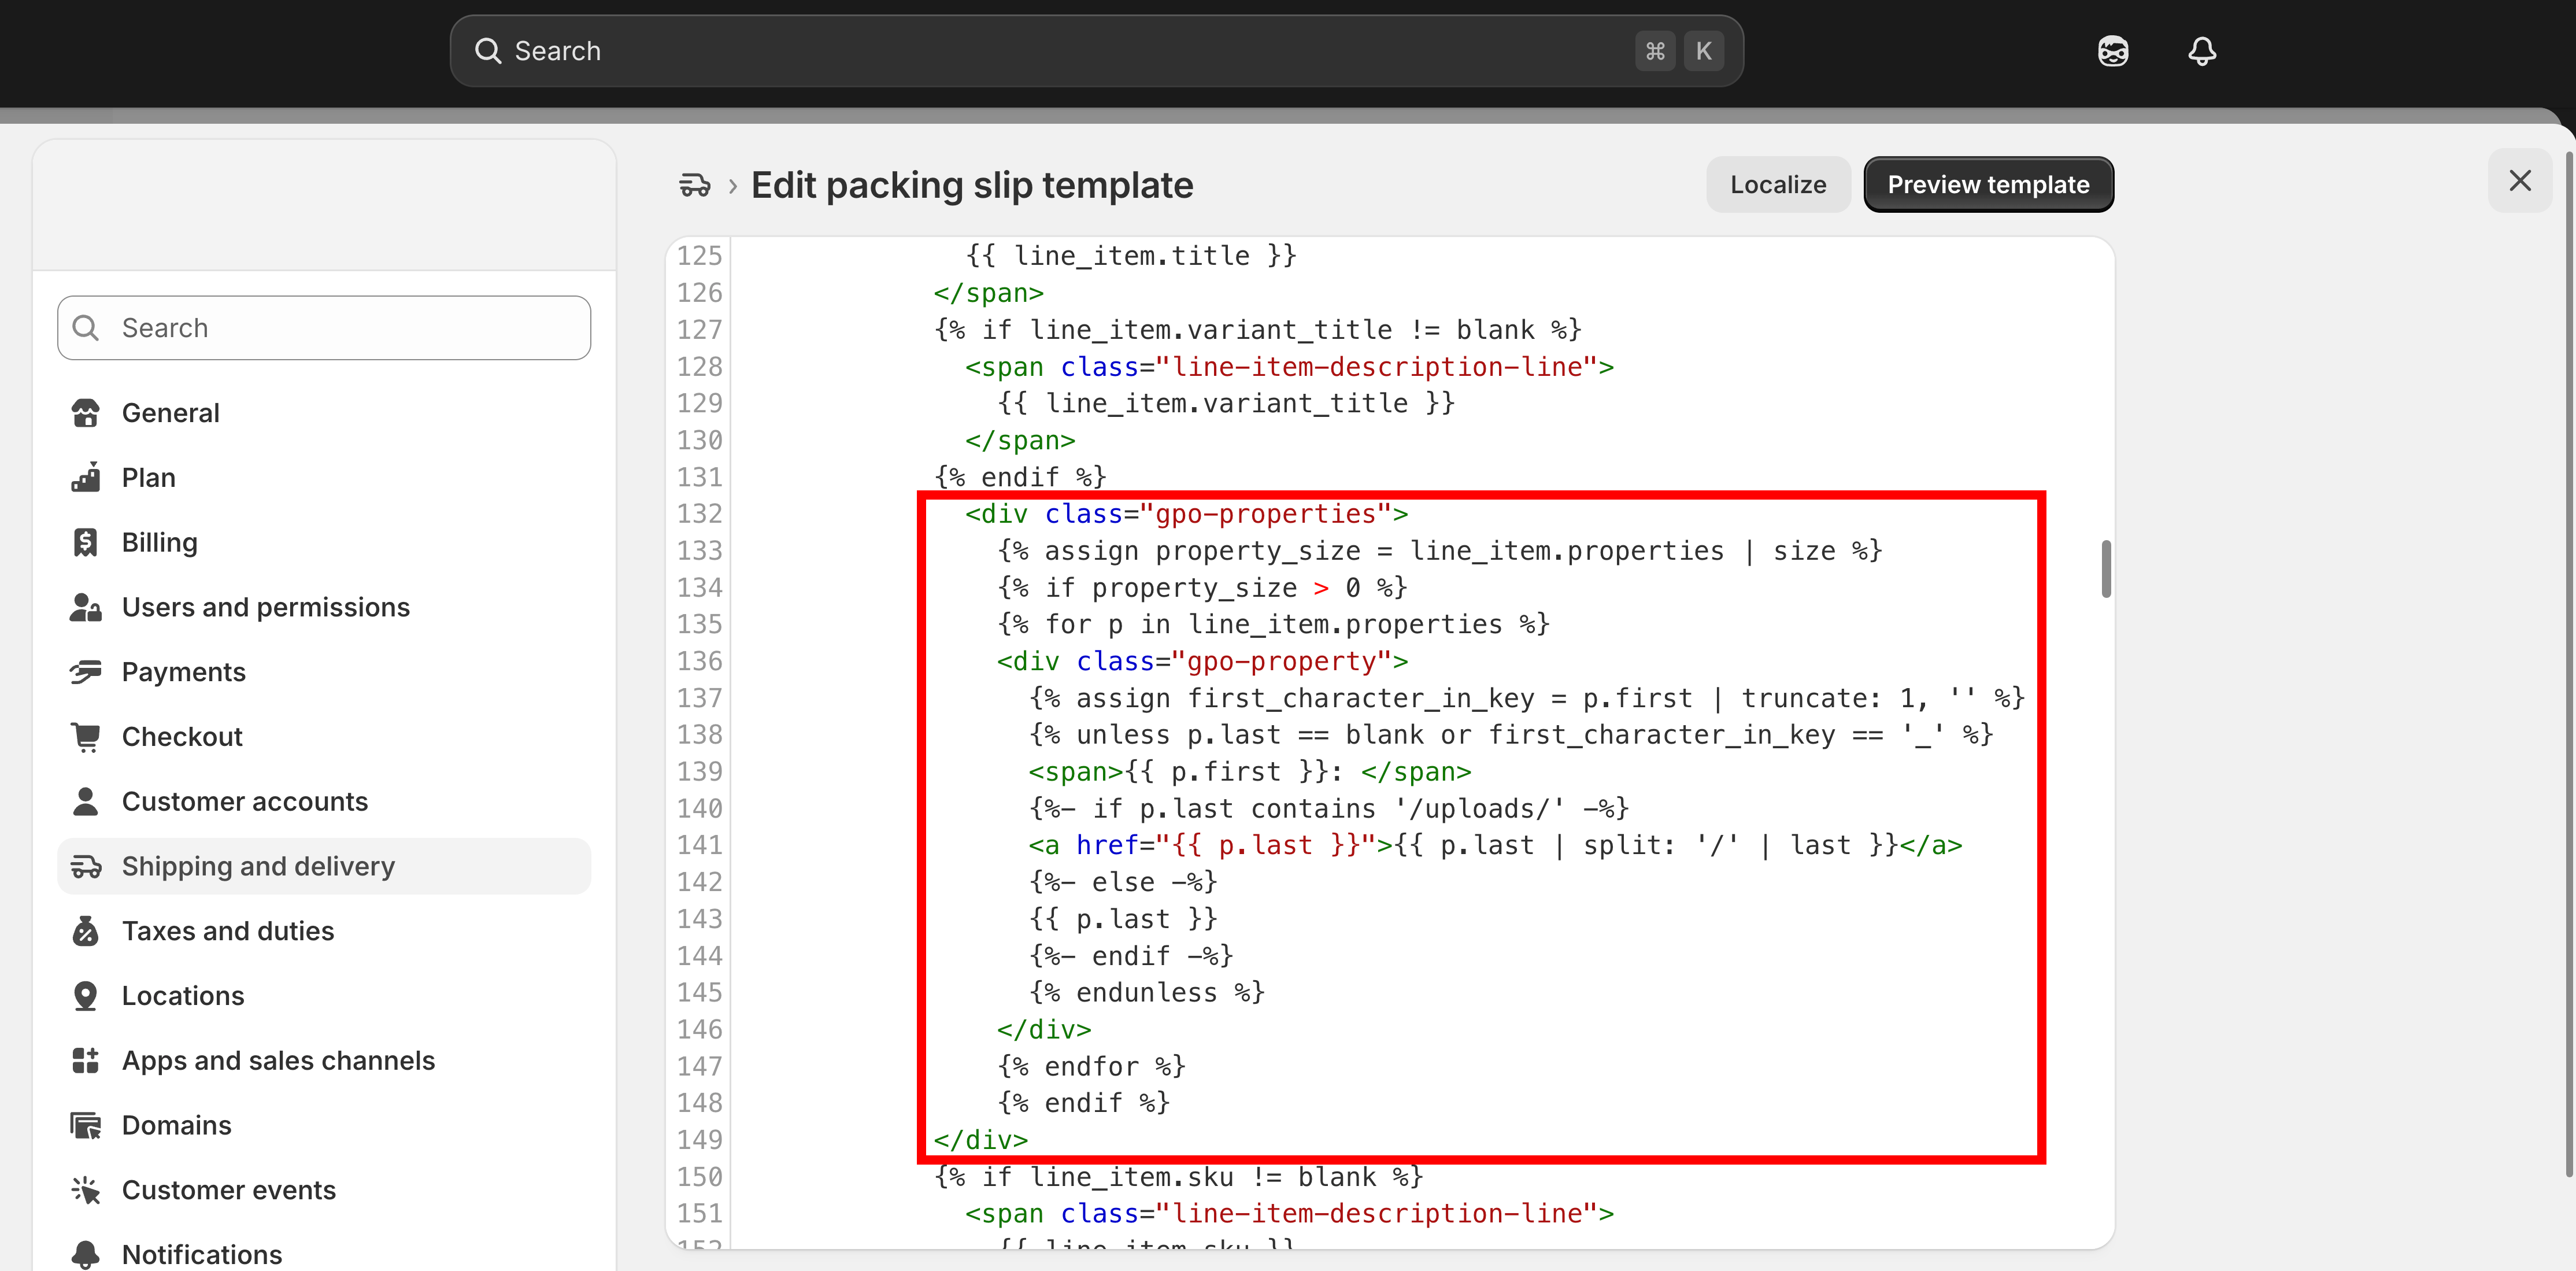Click the Taxes and duties icon

(x=86, y=931)
